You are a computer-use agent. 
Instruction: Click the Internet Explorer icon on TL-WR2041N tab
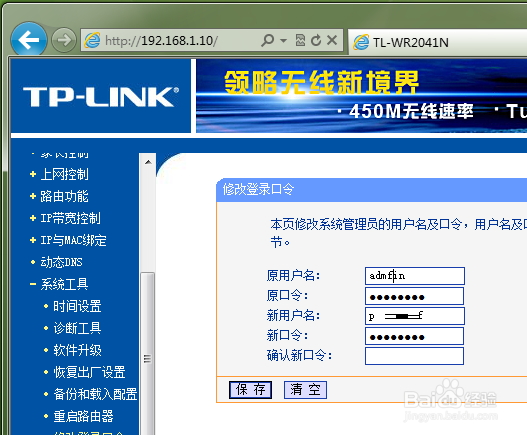(x=361, y=42)
